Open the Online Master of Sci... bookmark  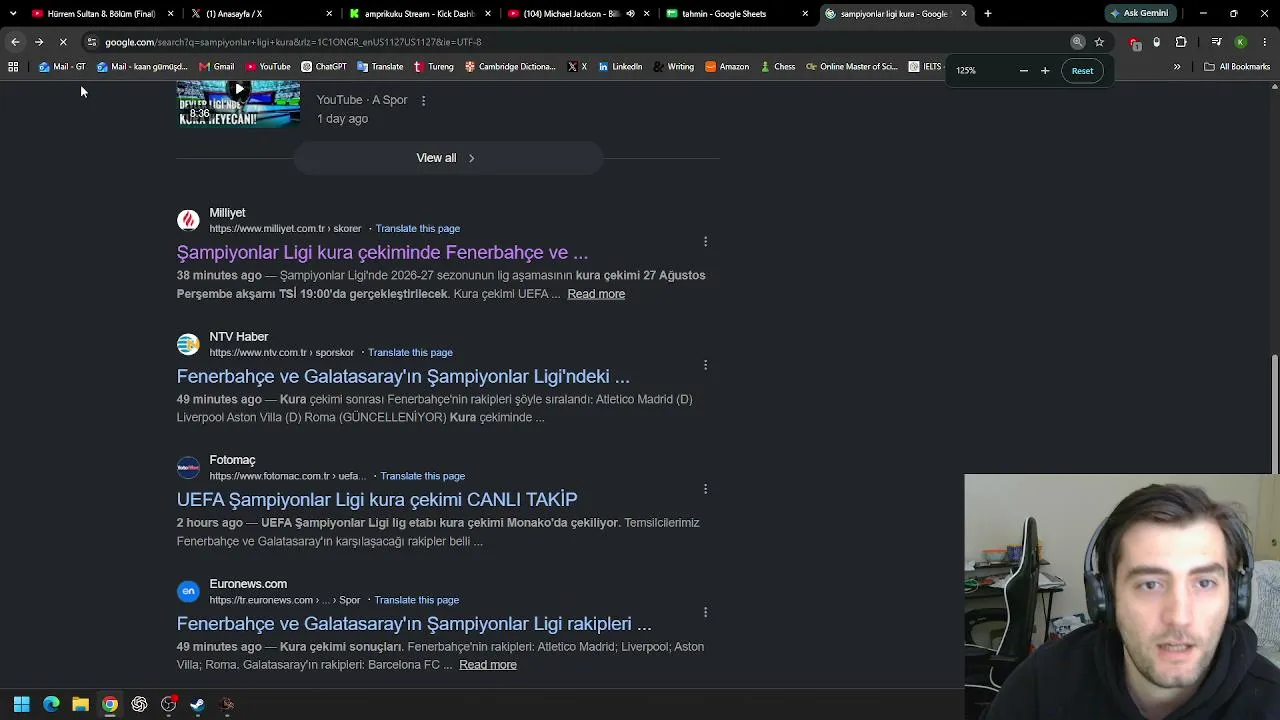[852, 67]
